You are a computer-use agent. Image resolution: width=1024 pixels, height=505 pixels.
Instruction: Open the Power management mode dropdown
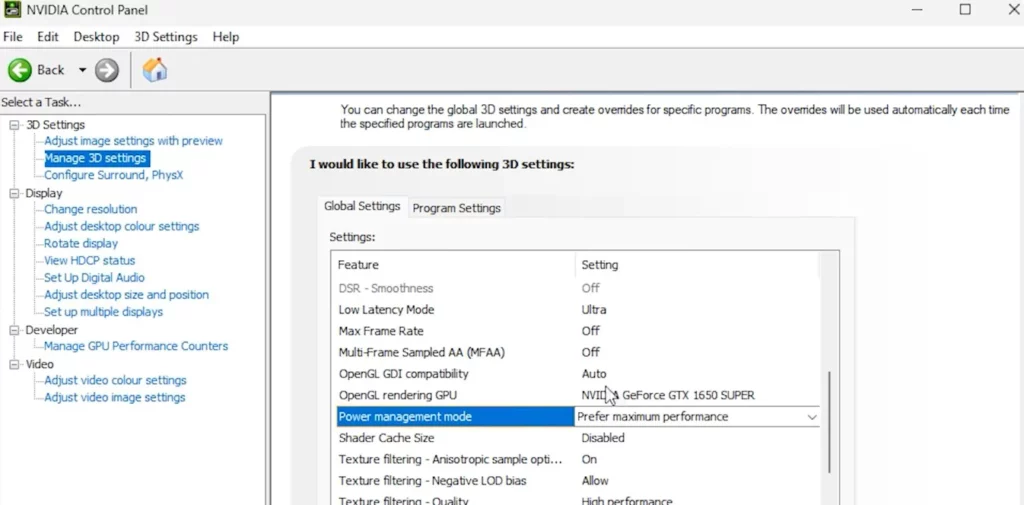811,417
